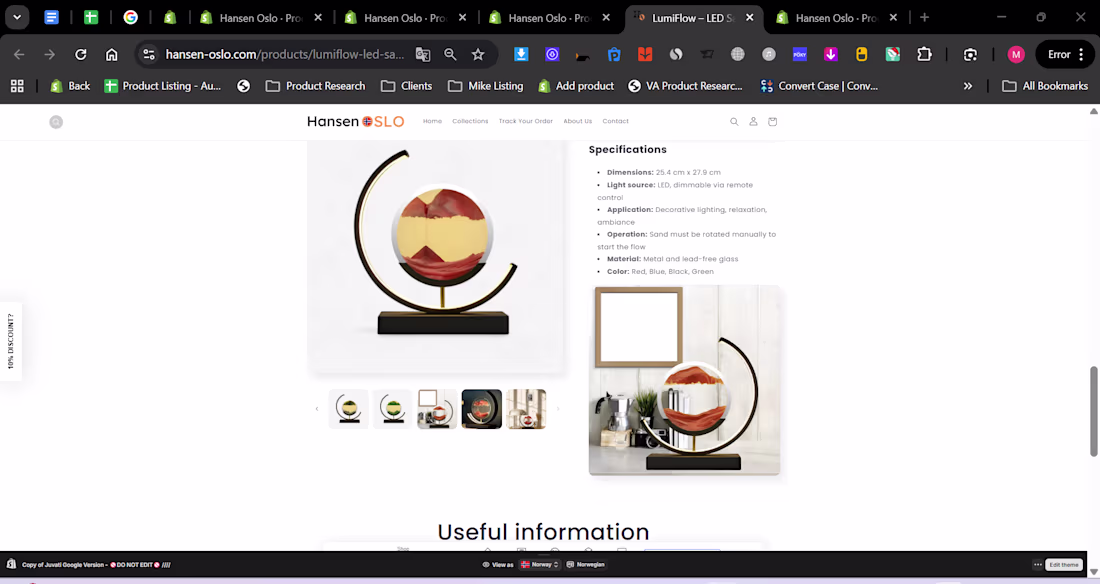Open the Clients bookmark folder
Image resolution: width=1100 pixels, height=584 pixels.
(x=407, y=86)
